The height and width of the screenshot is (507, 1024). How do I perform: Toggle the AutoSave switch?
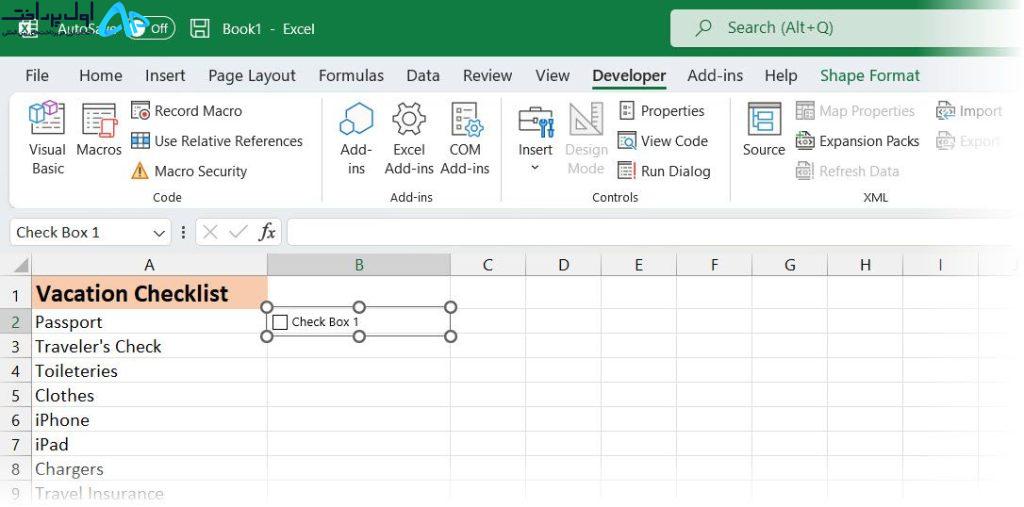(150, 28)
